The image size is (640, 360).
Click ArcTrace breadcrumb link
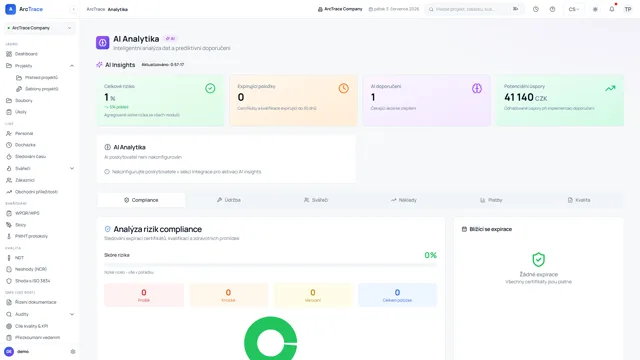[96, 9]
